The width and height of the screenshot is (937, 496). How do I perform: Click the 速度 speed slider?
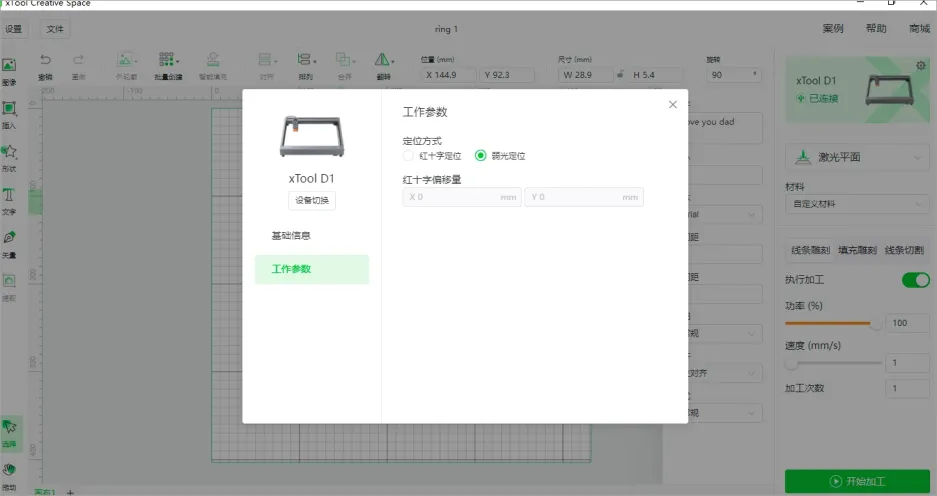click(x=833, y=363)
